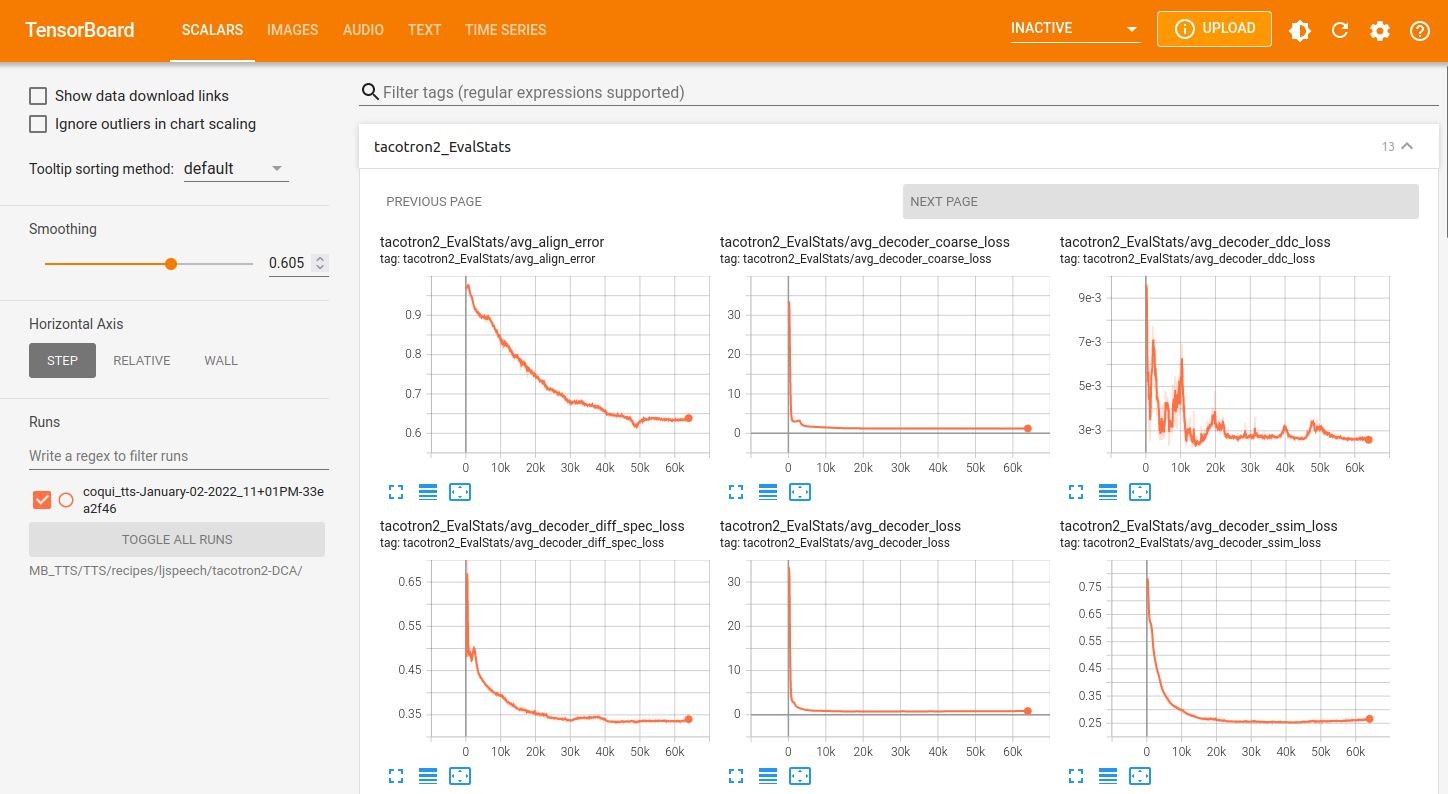Click TOGGLE ALL RUNS button

[177, 539]
